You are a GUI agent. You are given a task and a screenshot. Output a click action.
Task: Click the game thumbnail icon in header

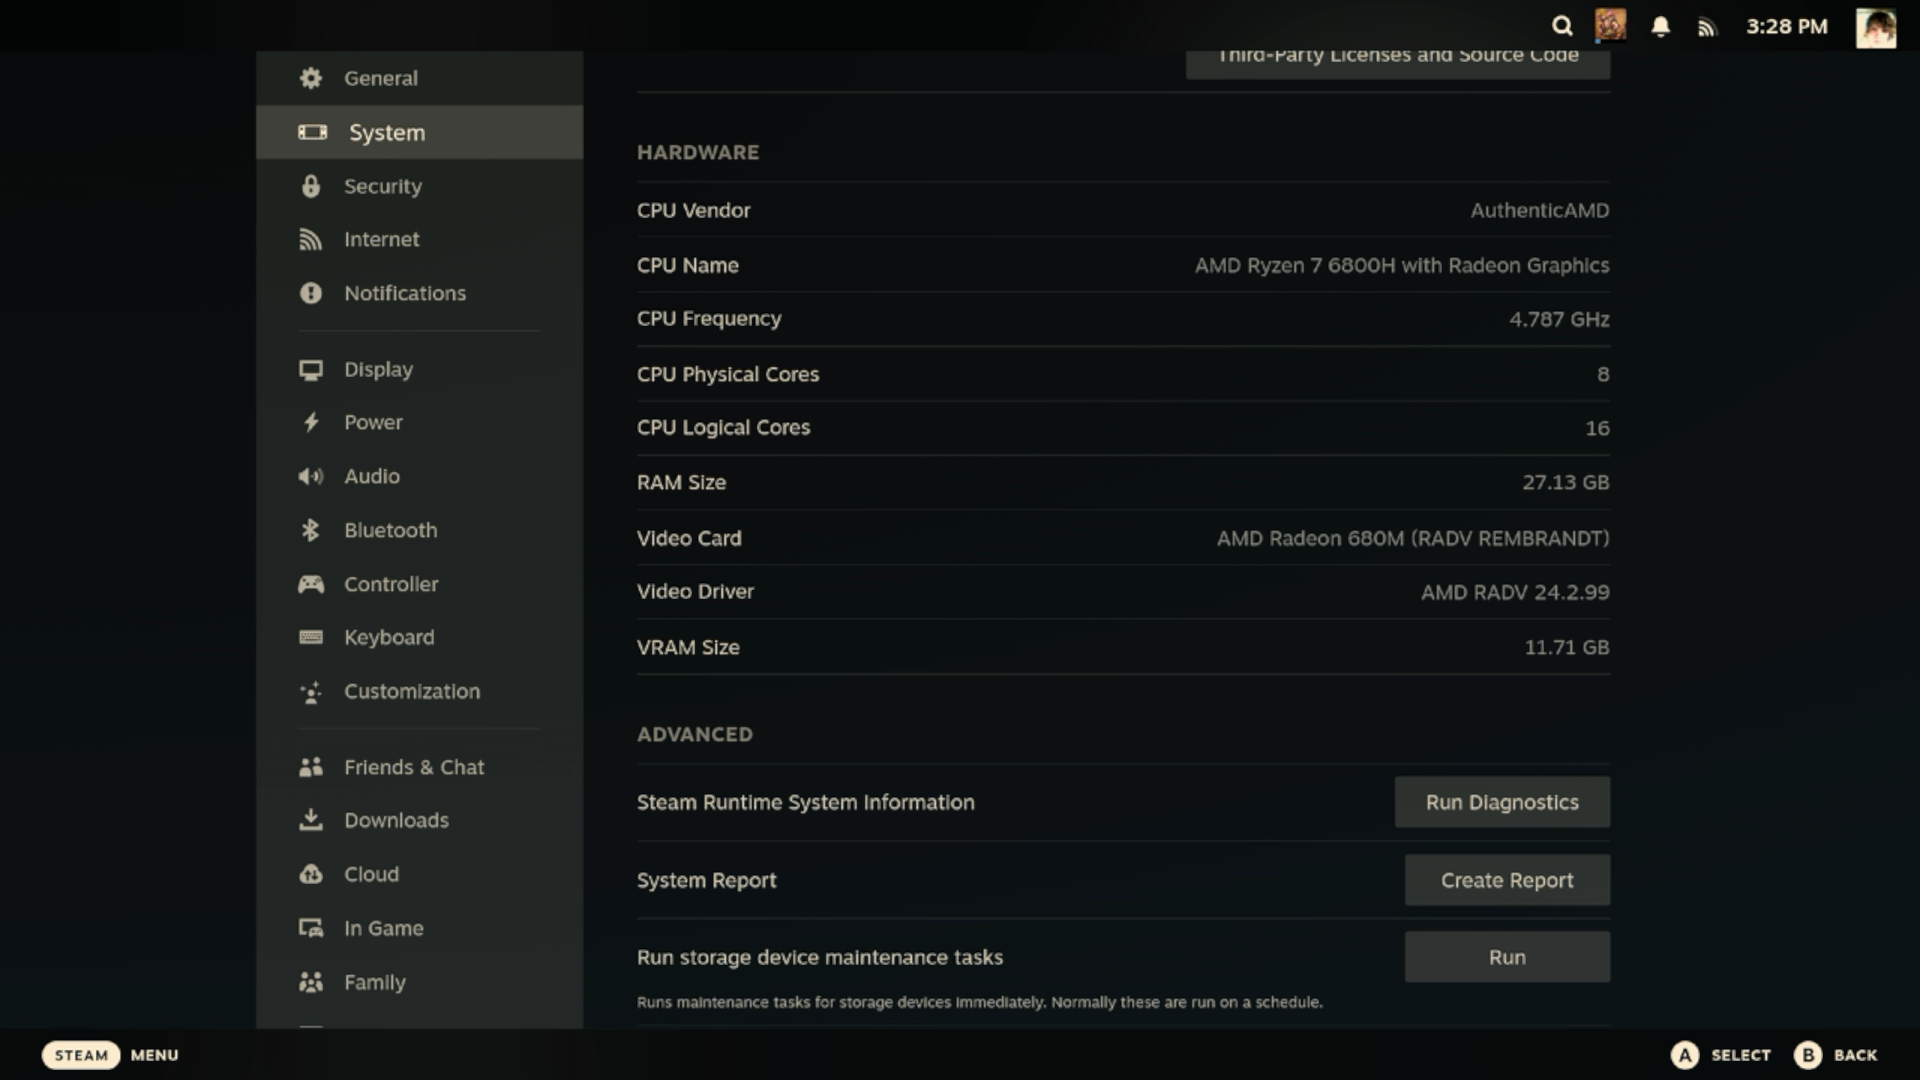point(1610,25)
